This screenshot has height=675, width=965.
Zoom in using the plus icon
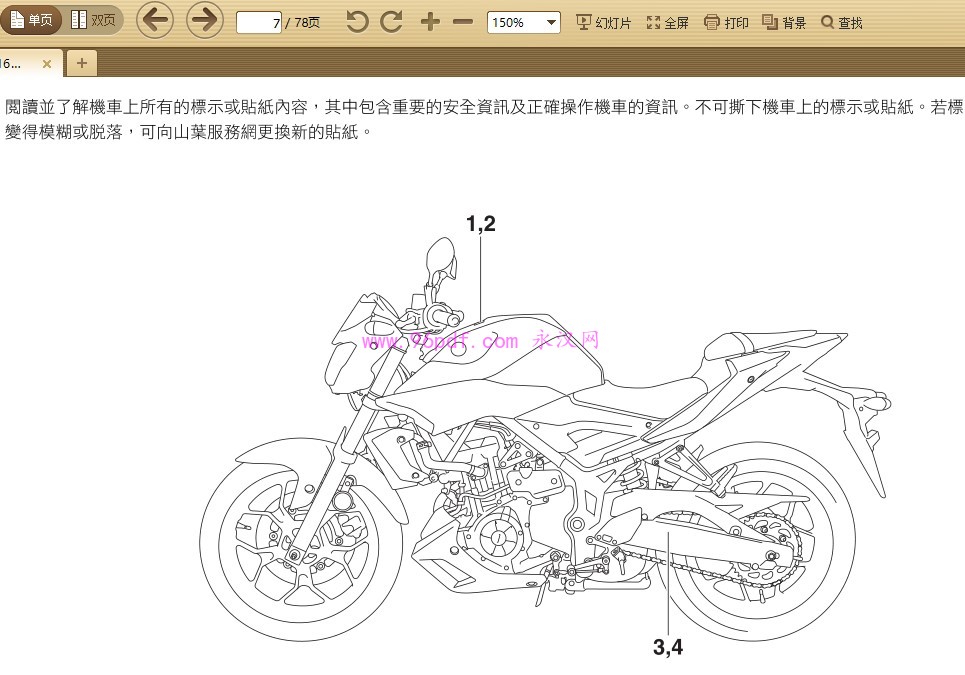pos(428,21)
